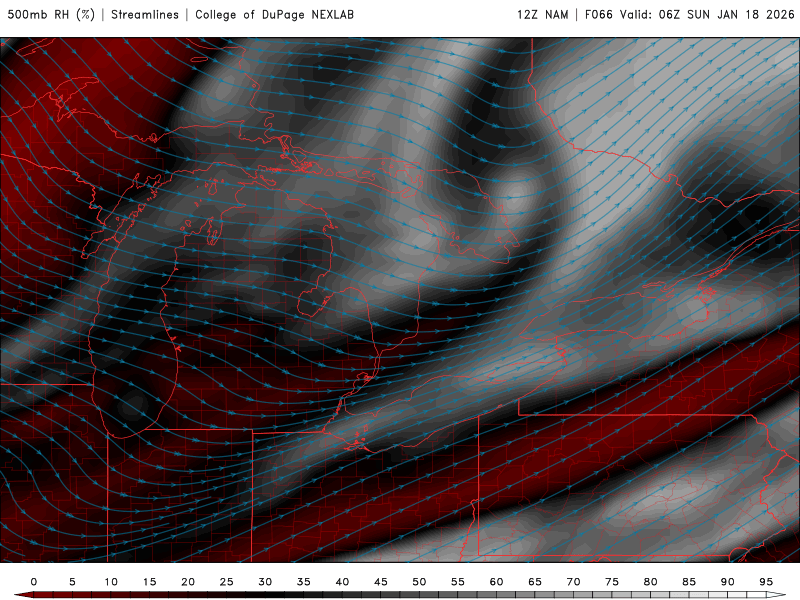Viewport: 800px width, 600px height.
Task: Click the "10" colorbar label
Action: pyautogui.click(x=111, y=582)
